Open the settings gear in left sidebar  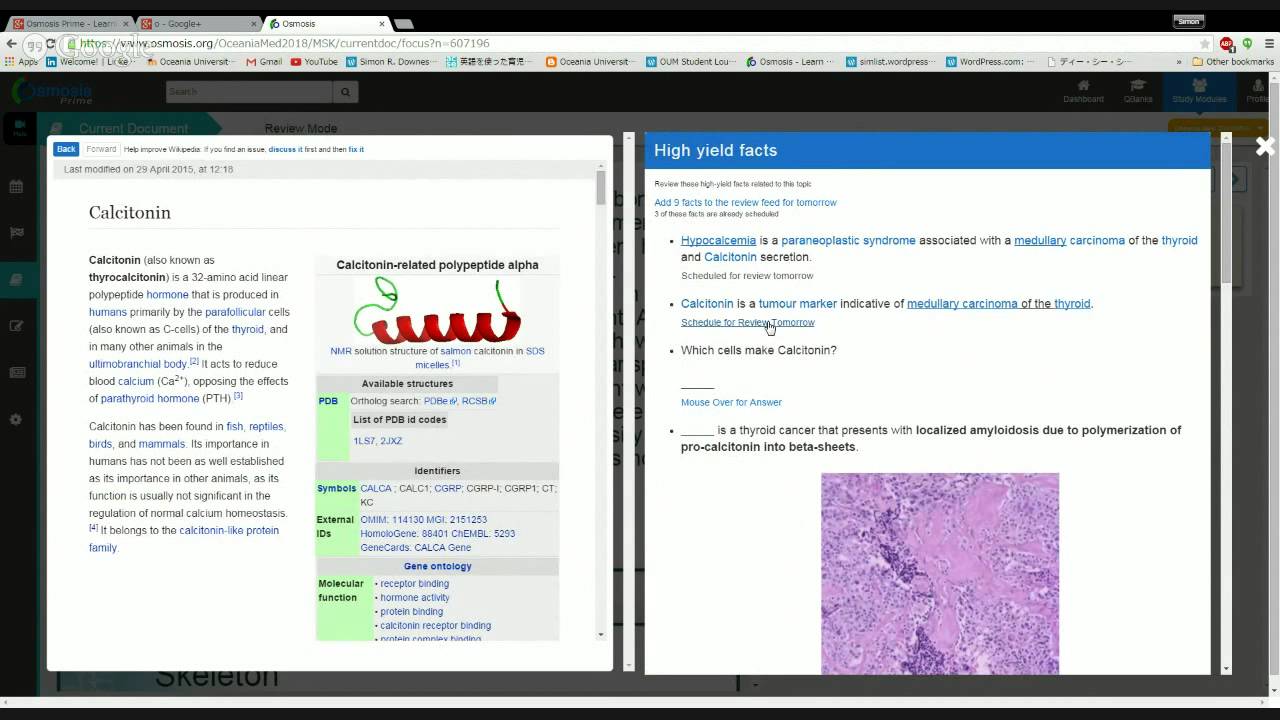pos(16,420)
